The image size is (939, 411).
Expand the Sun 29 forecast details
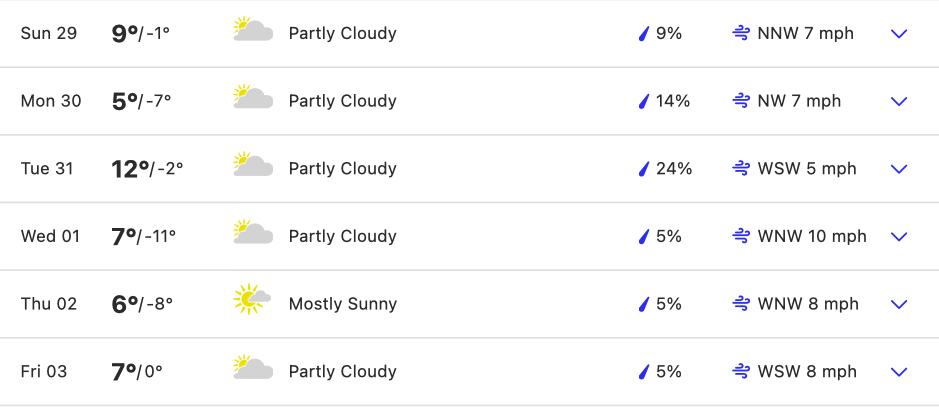pyautogui.click(x=899, y=34)
